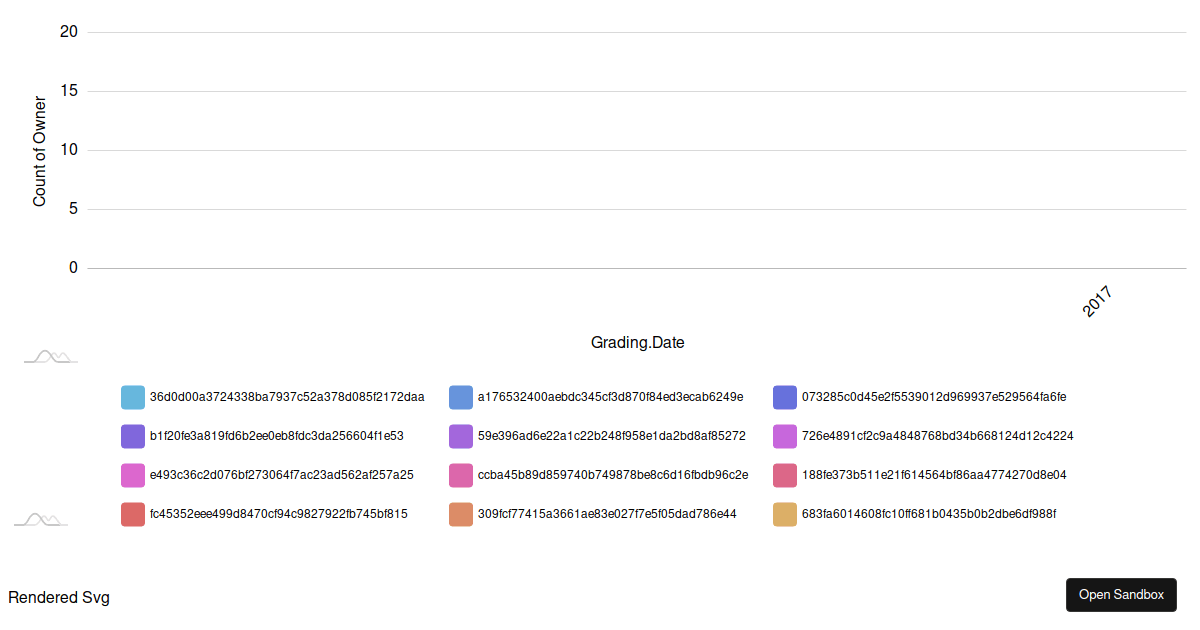Toggle the fc45352e legend entry off
Viewport: 1200px width, 630px height.
pyautogui.click(x=133, y=513)
